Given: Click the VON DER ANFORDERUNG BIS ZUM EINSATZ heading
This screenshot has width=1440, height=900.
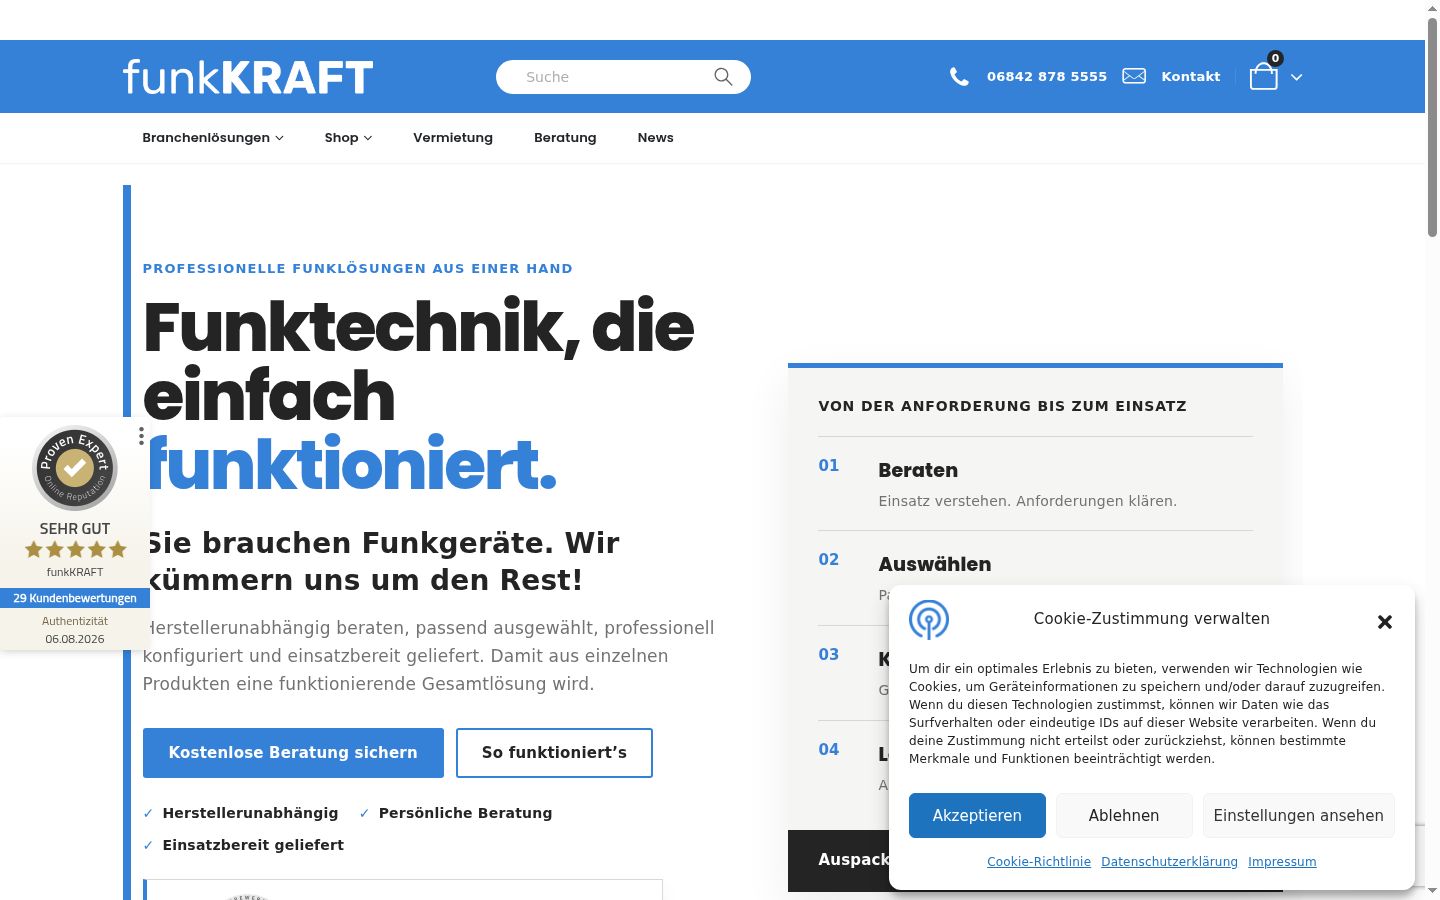Looking at the screenshot, I should click(x=1003, y=406).
